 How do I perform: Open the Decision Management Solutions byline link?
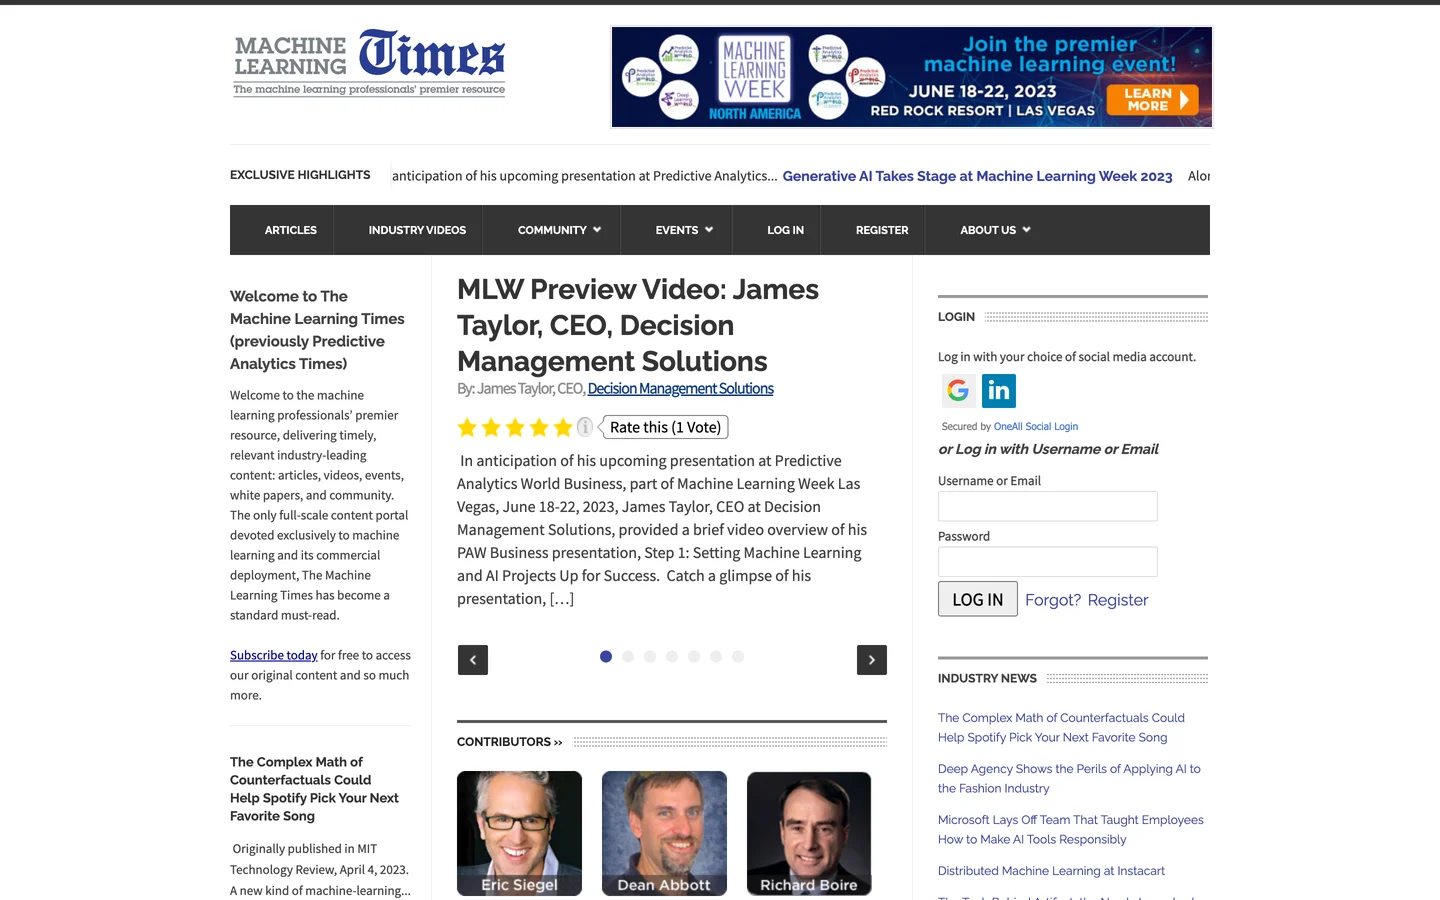point(680,389)
